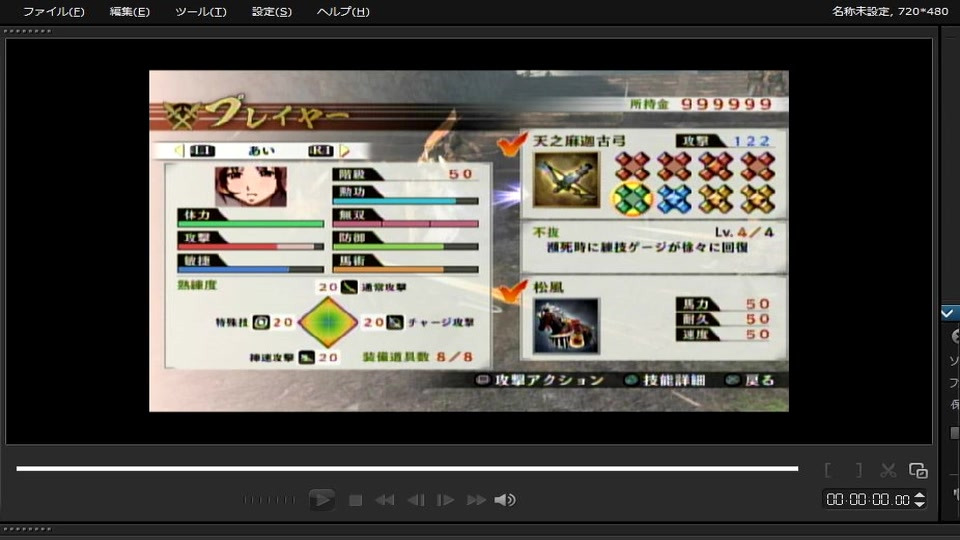This screenshot has height=540, width=960.
Task: Jump to the end with fast-forward button
Action: [476, 500]
